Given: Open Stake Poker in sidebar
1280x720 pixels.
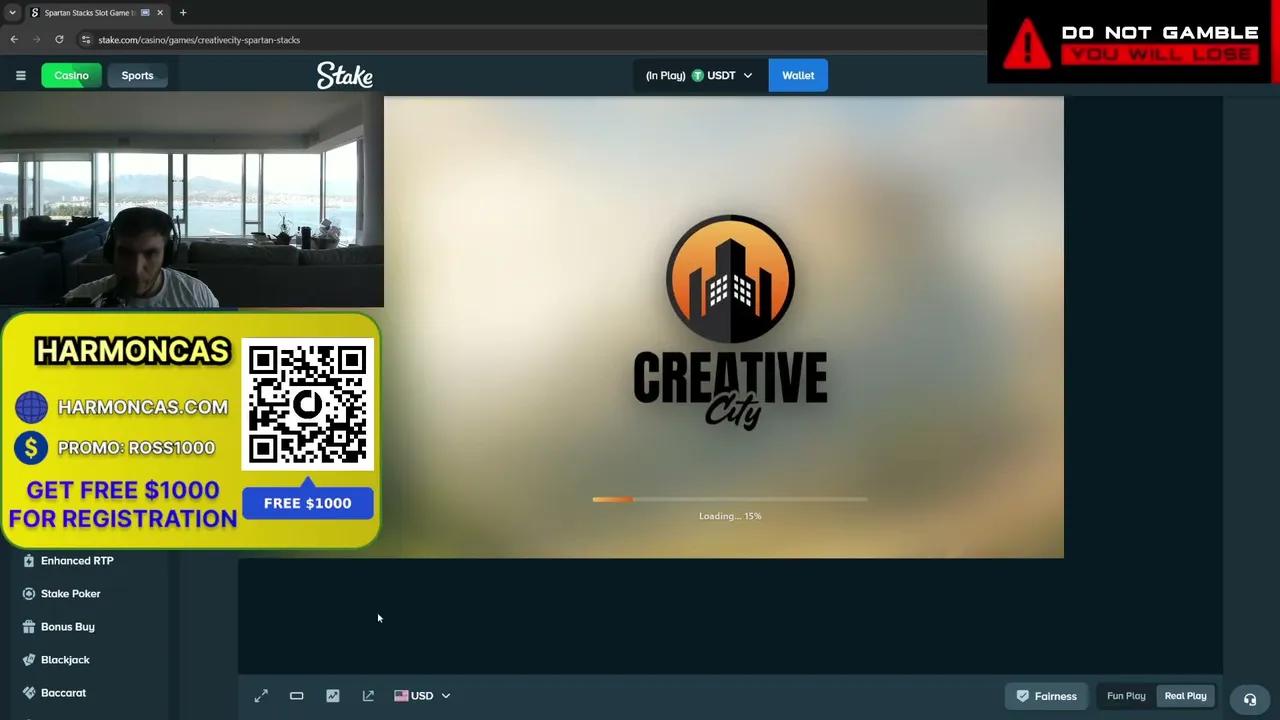Looking at the screenshot, I should tap(70, 593).
